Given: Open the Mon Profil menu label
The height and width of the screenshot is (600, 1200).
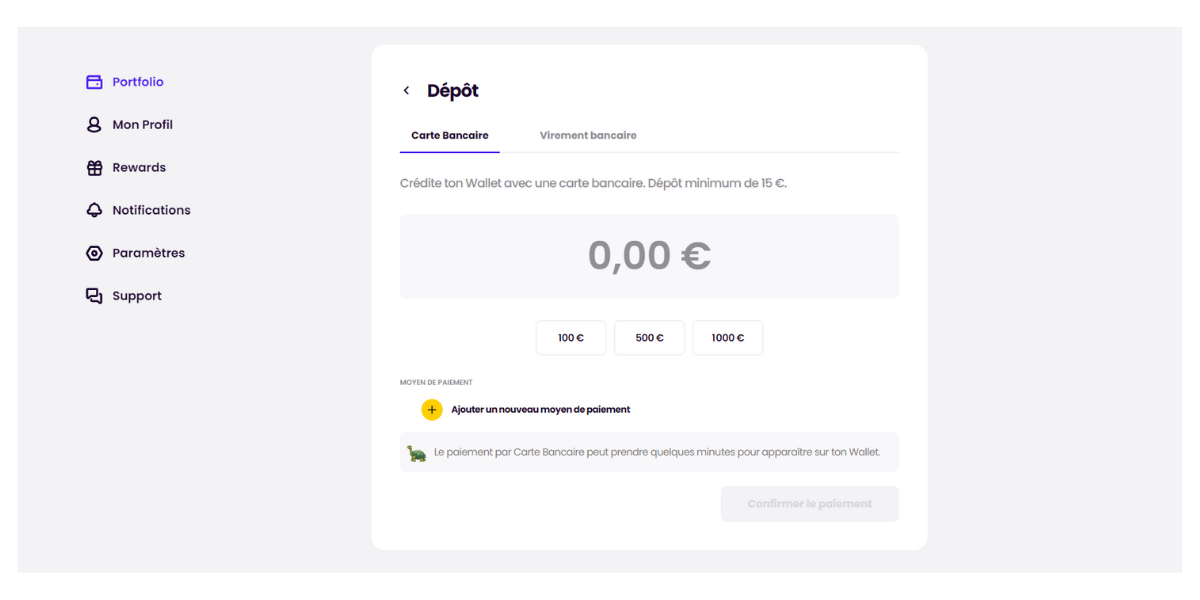Looking at the screenshot, I should 143,125.
